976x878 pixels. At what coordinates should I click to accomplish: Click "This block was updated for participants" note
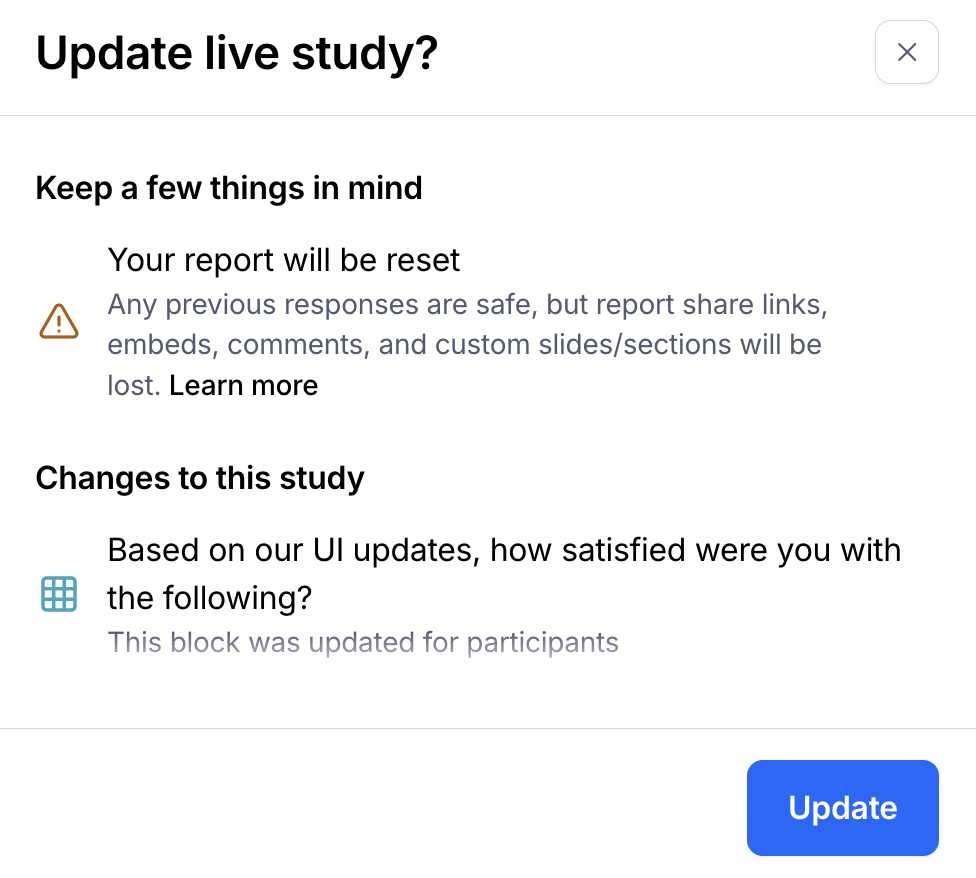coord(363,642)
